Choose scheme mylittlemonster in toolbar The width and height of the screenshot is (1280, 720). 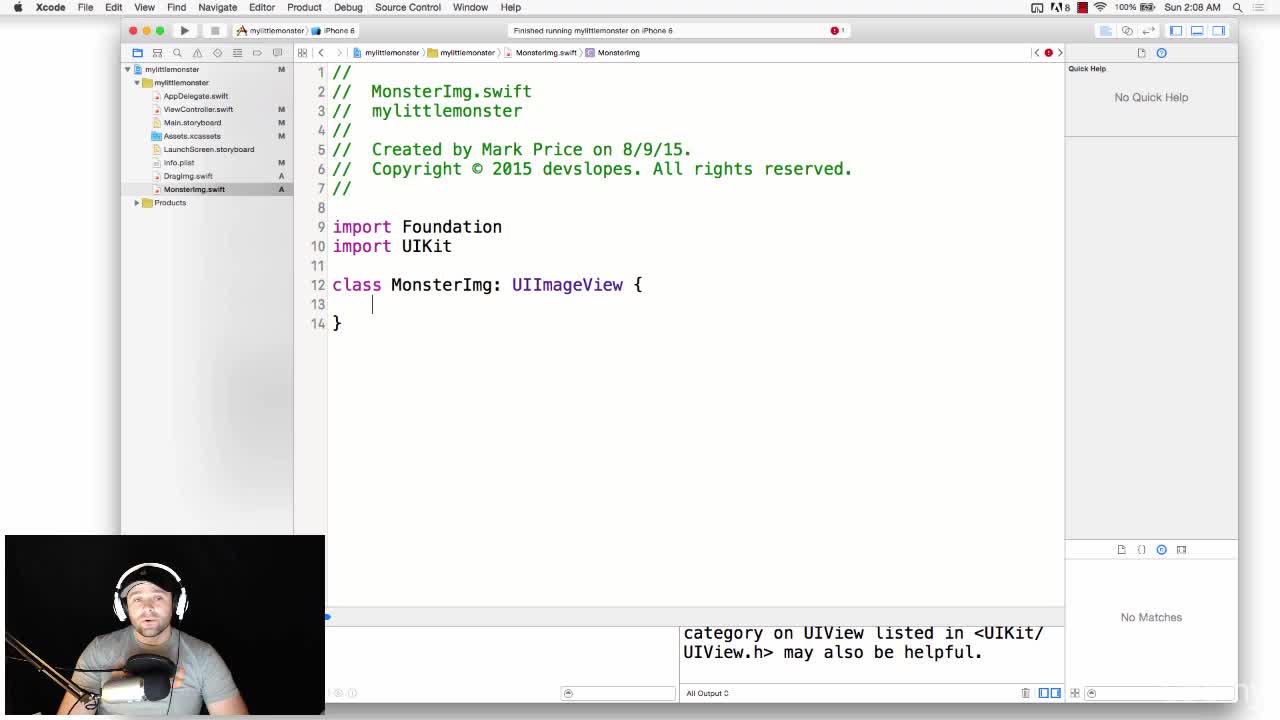(x=270, y=31)
